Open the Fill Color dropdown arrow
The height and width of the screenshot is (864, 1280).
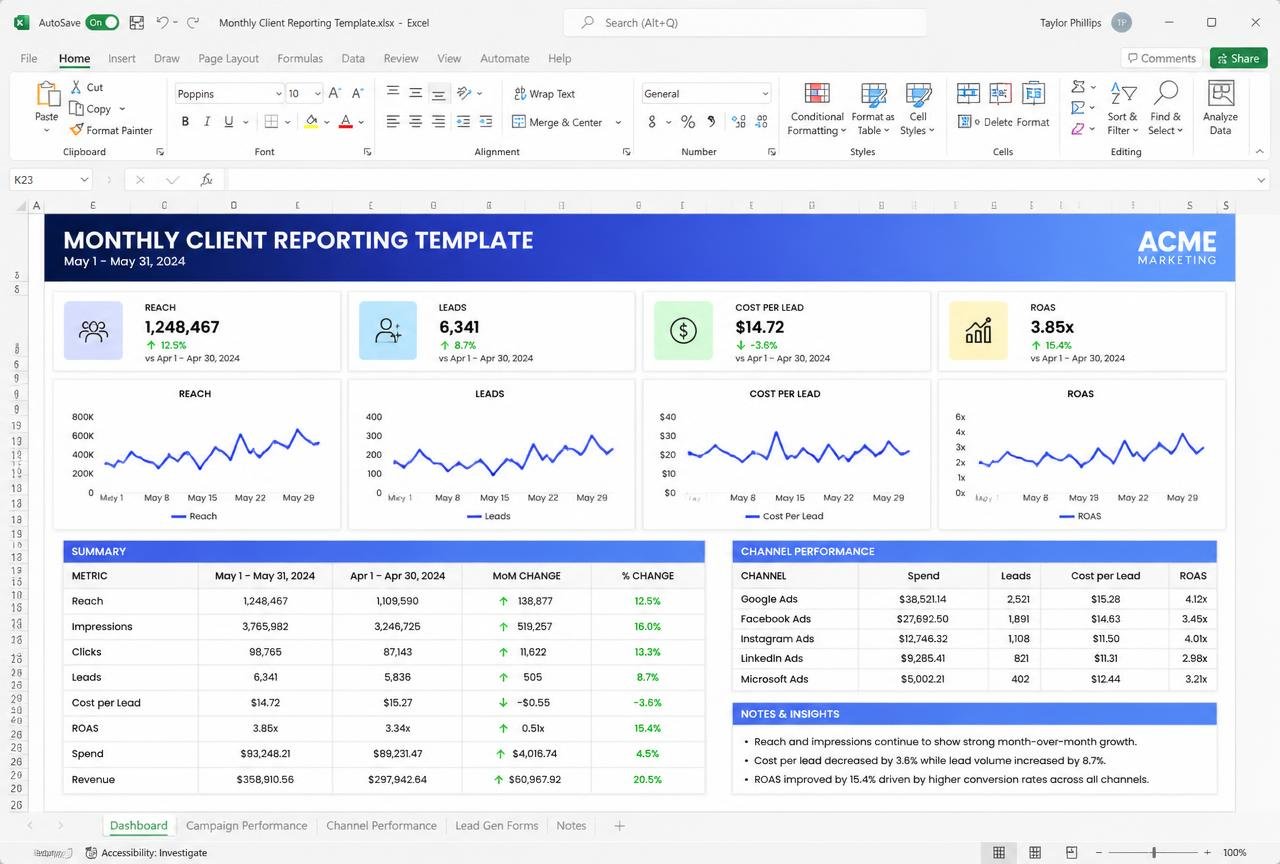click(x=327, y=122)
